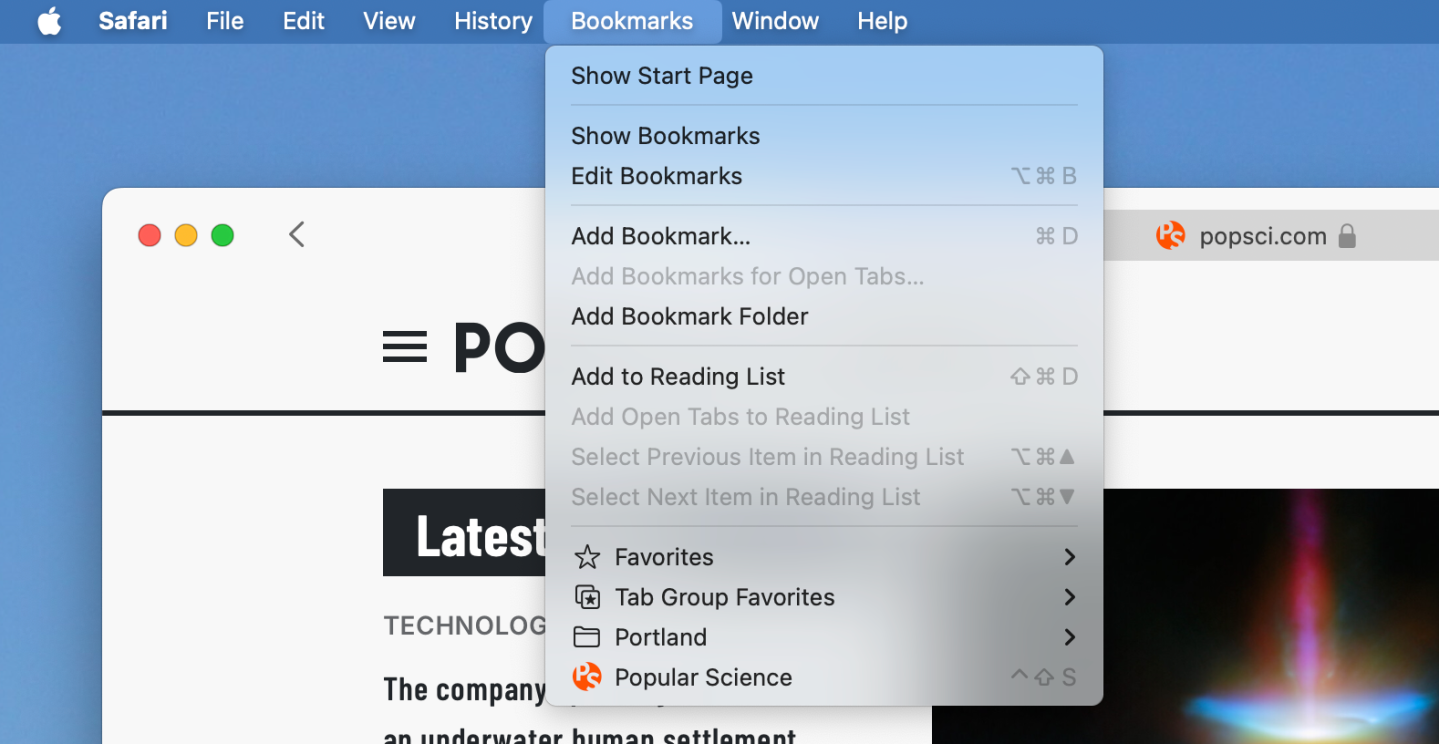The width and height of the screenshot is (1439, 744).
Task: Expand the Favorites submenu arrow
Action: [x=1069, y=557]
